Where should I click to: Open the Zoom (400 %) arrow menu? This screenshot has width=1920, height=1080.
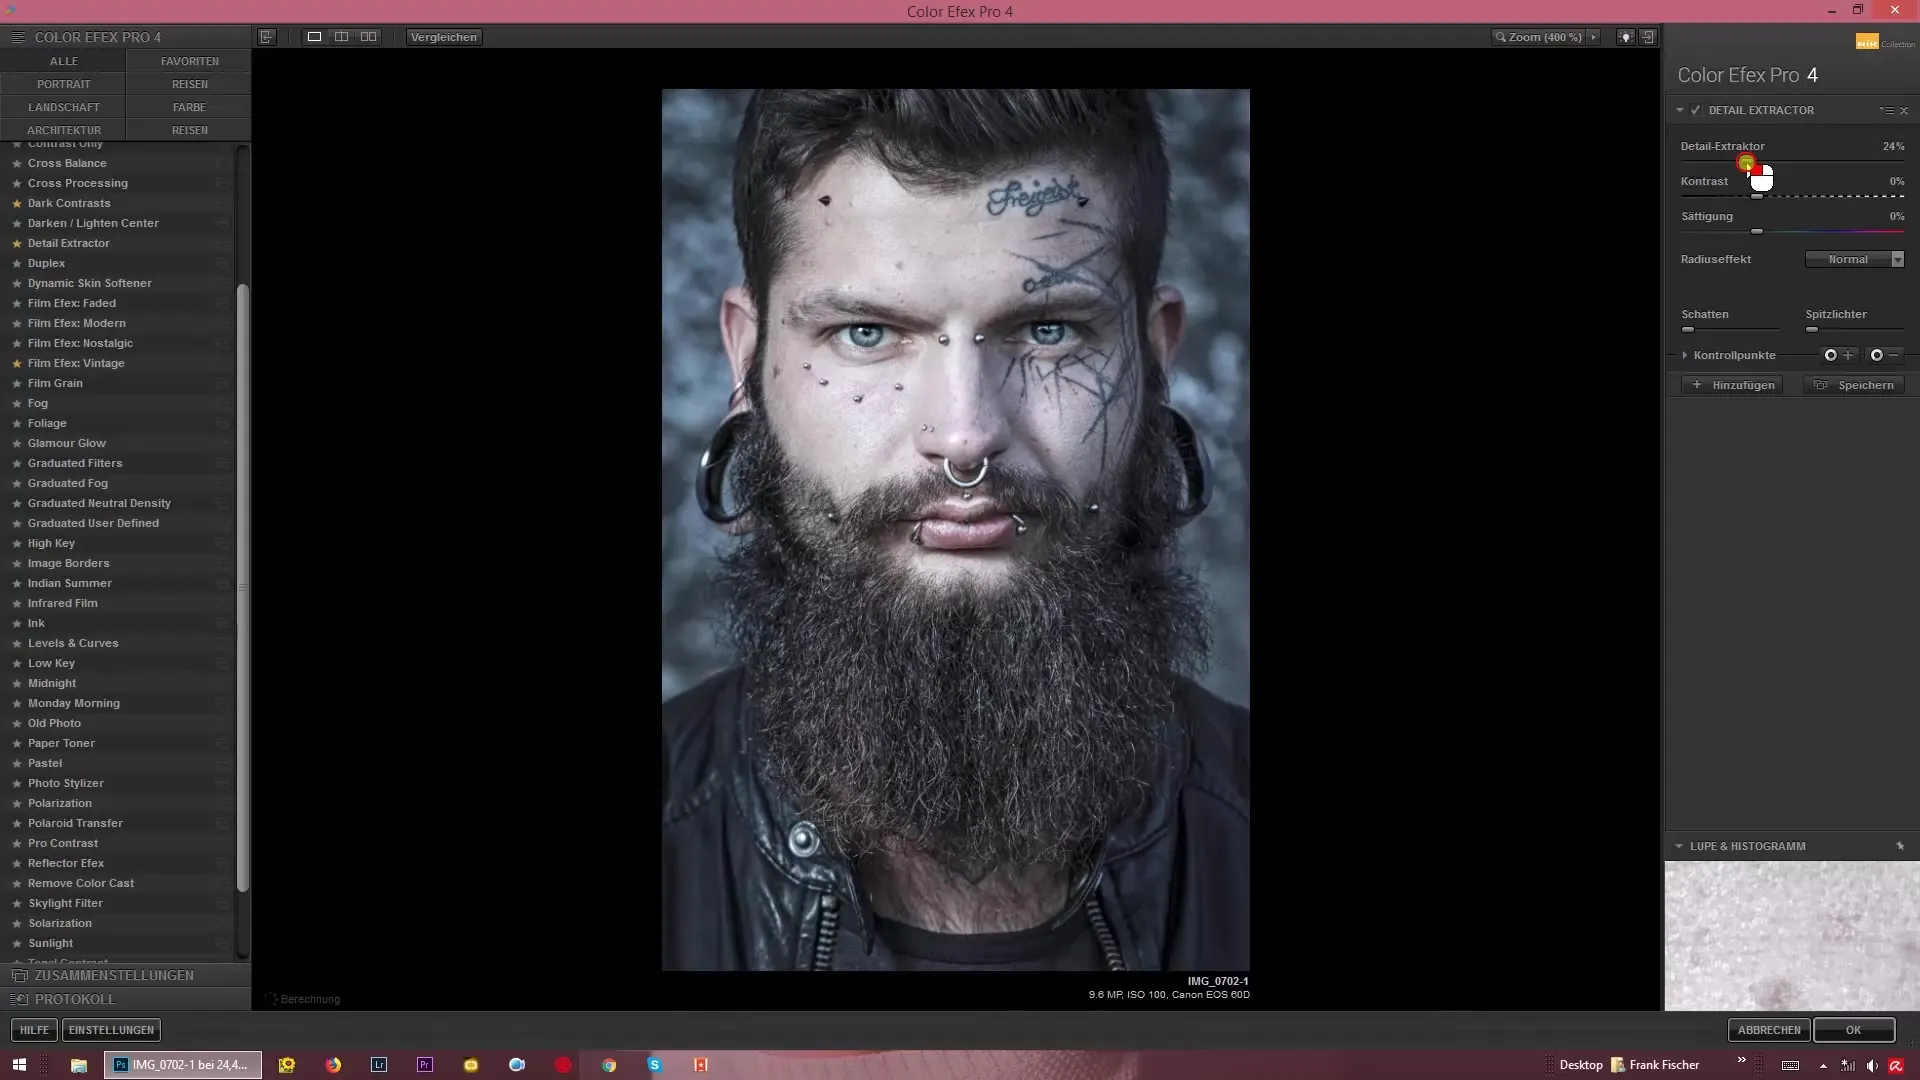point(1594,37)
